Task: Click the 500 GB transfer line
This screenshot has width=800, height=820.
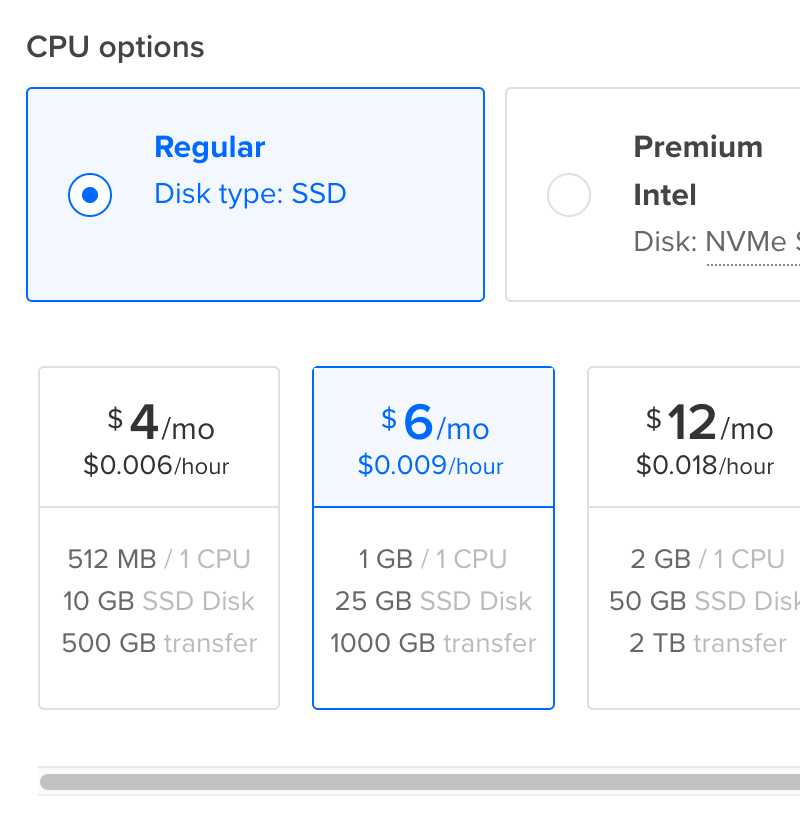Action: (159, 643)
